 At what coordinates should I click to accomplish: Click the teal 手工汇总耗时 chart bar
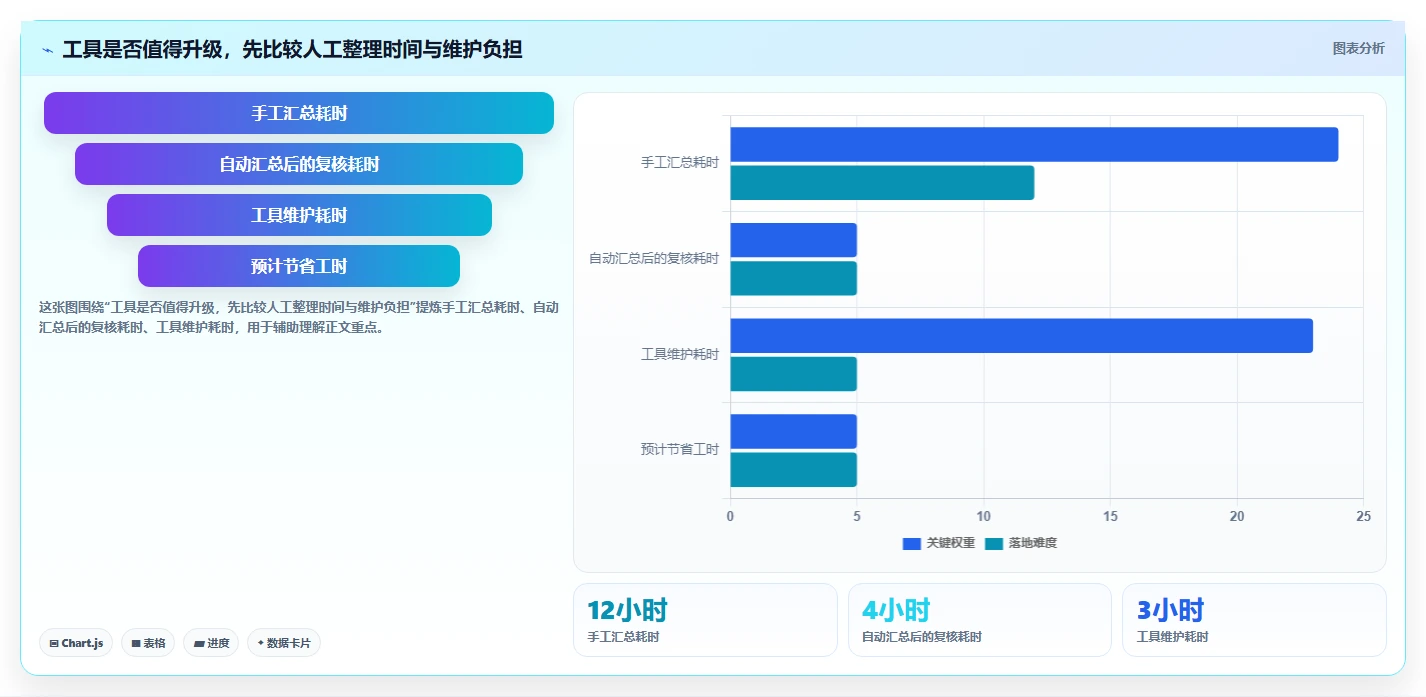pyautogui.click(x=882, y=183)
